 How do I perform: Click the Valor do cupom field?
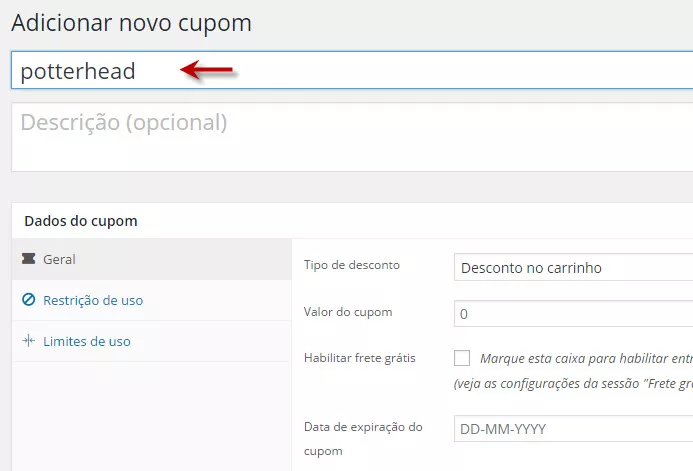pos(573,314)
